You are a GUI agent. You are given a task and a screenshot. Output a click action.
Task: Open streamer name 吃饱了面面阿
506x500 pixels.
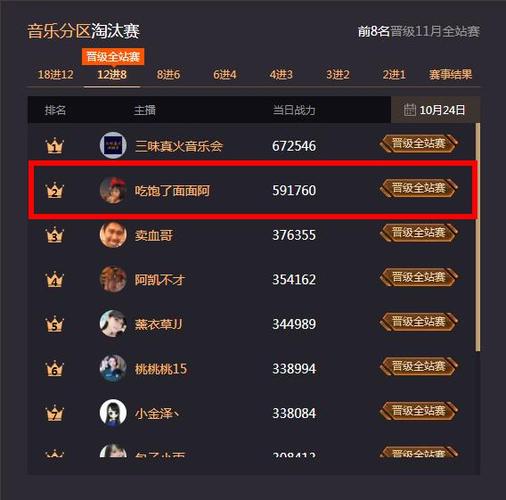pos(172,191)
